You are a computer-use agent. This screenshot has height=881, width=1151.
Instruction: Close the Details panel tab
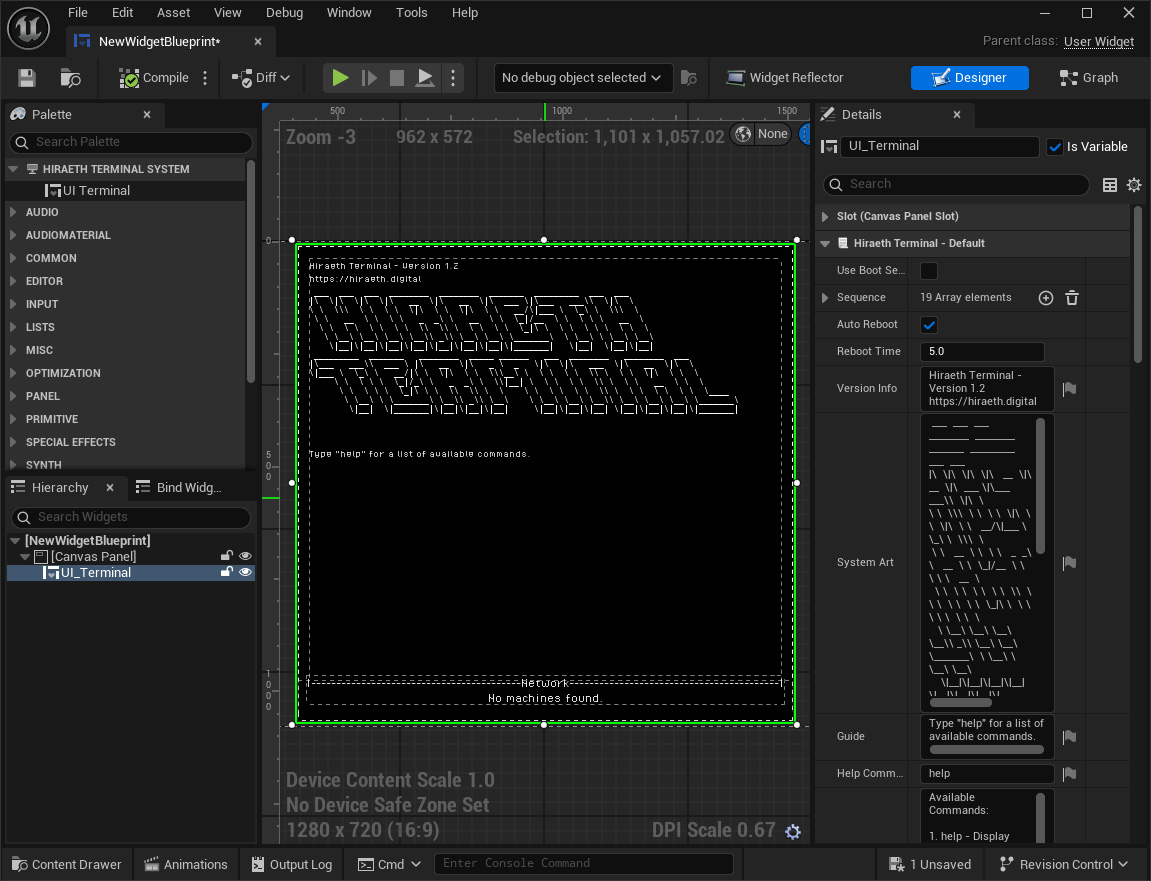click(956, 115)
